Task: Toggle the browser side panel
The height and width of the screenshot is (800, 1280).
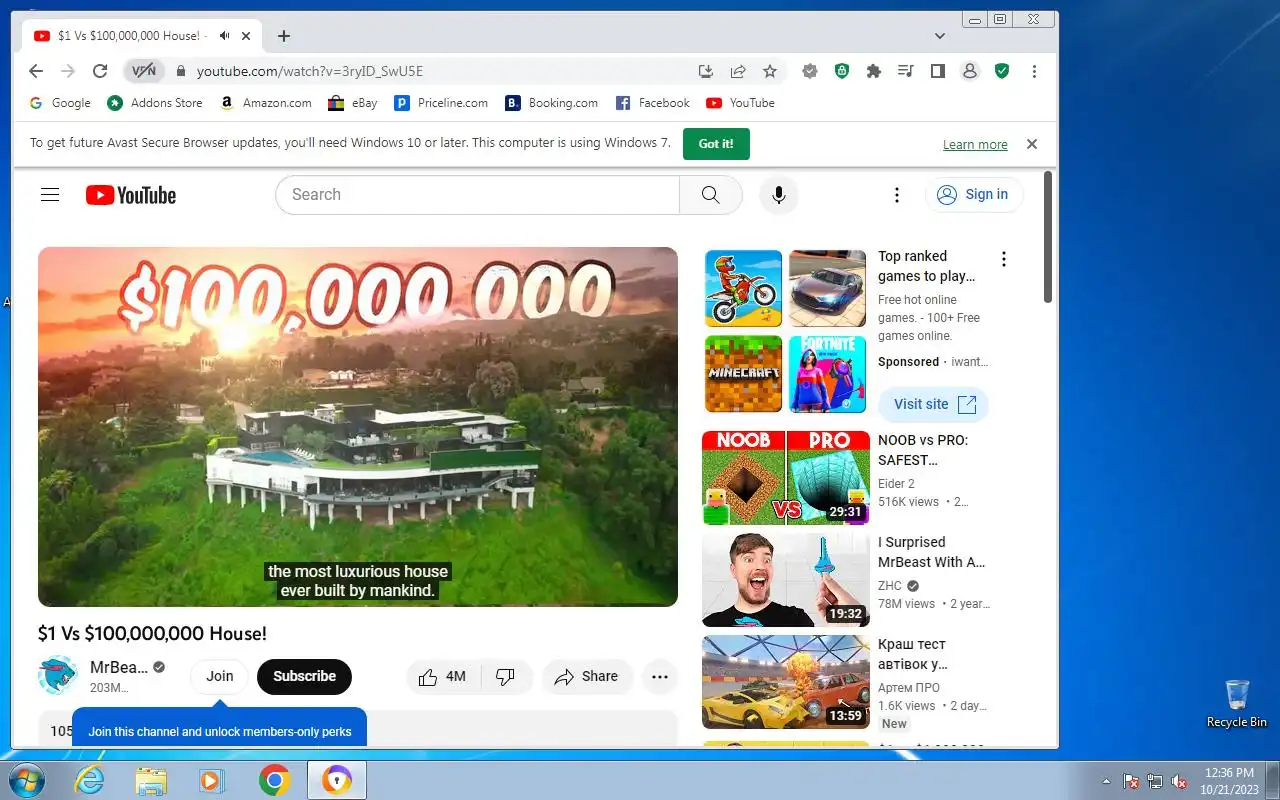Action: click(x=938, y=71)
